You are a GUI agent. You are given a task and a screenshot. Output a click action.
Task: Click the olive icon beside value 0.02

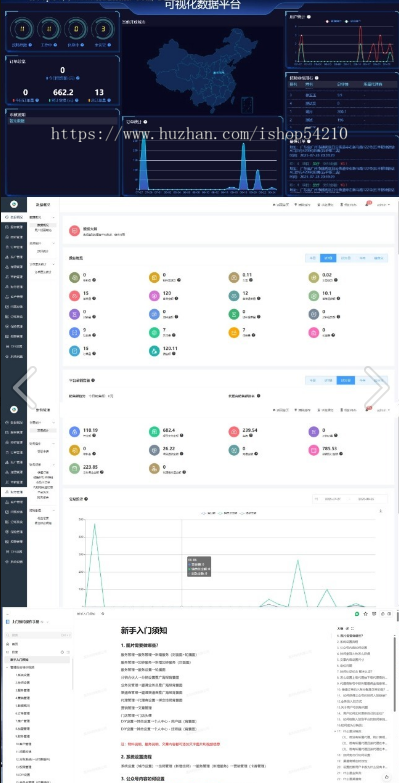(x=314, y=277)
